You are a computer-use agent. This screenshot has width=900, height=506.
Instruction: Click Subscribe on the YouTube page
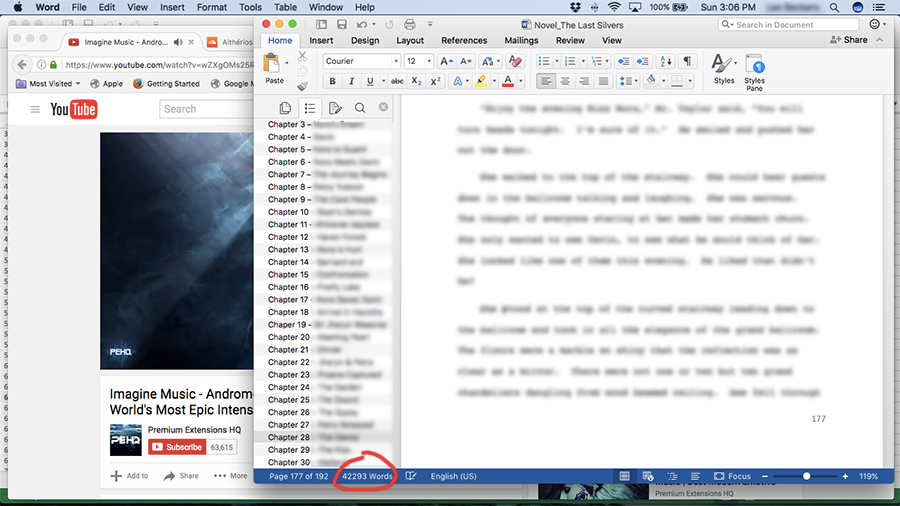pyautogui.click(x=177, y=447)
